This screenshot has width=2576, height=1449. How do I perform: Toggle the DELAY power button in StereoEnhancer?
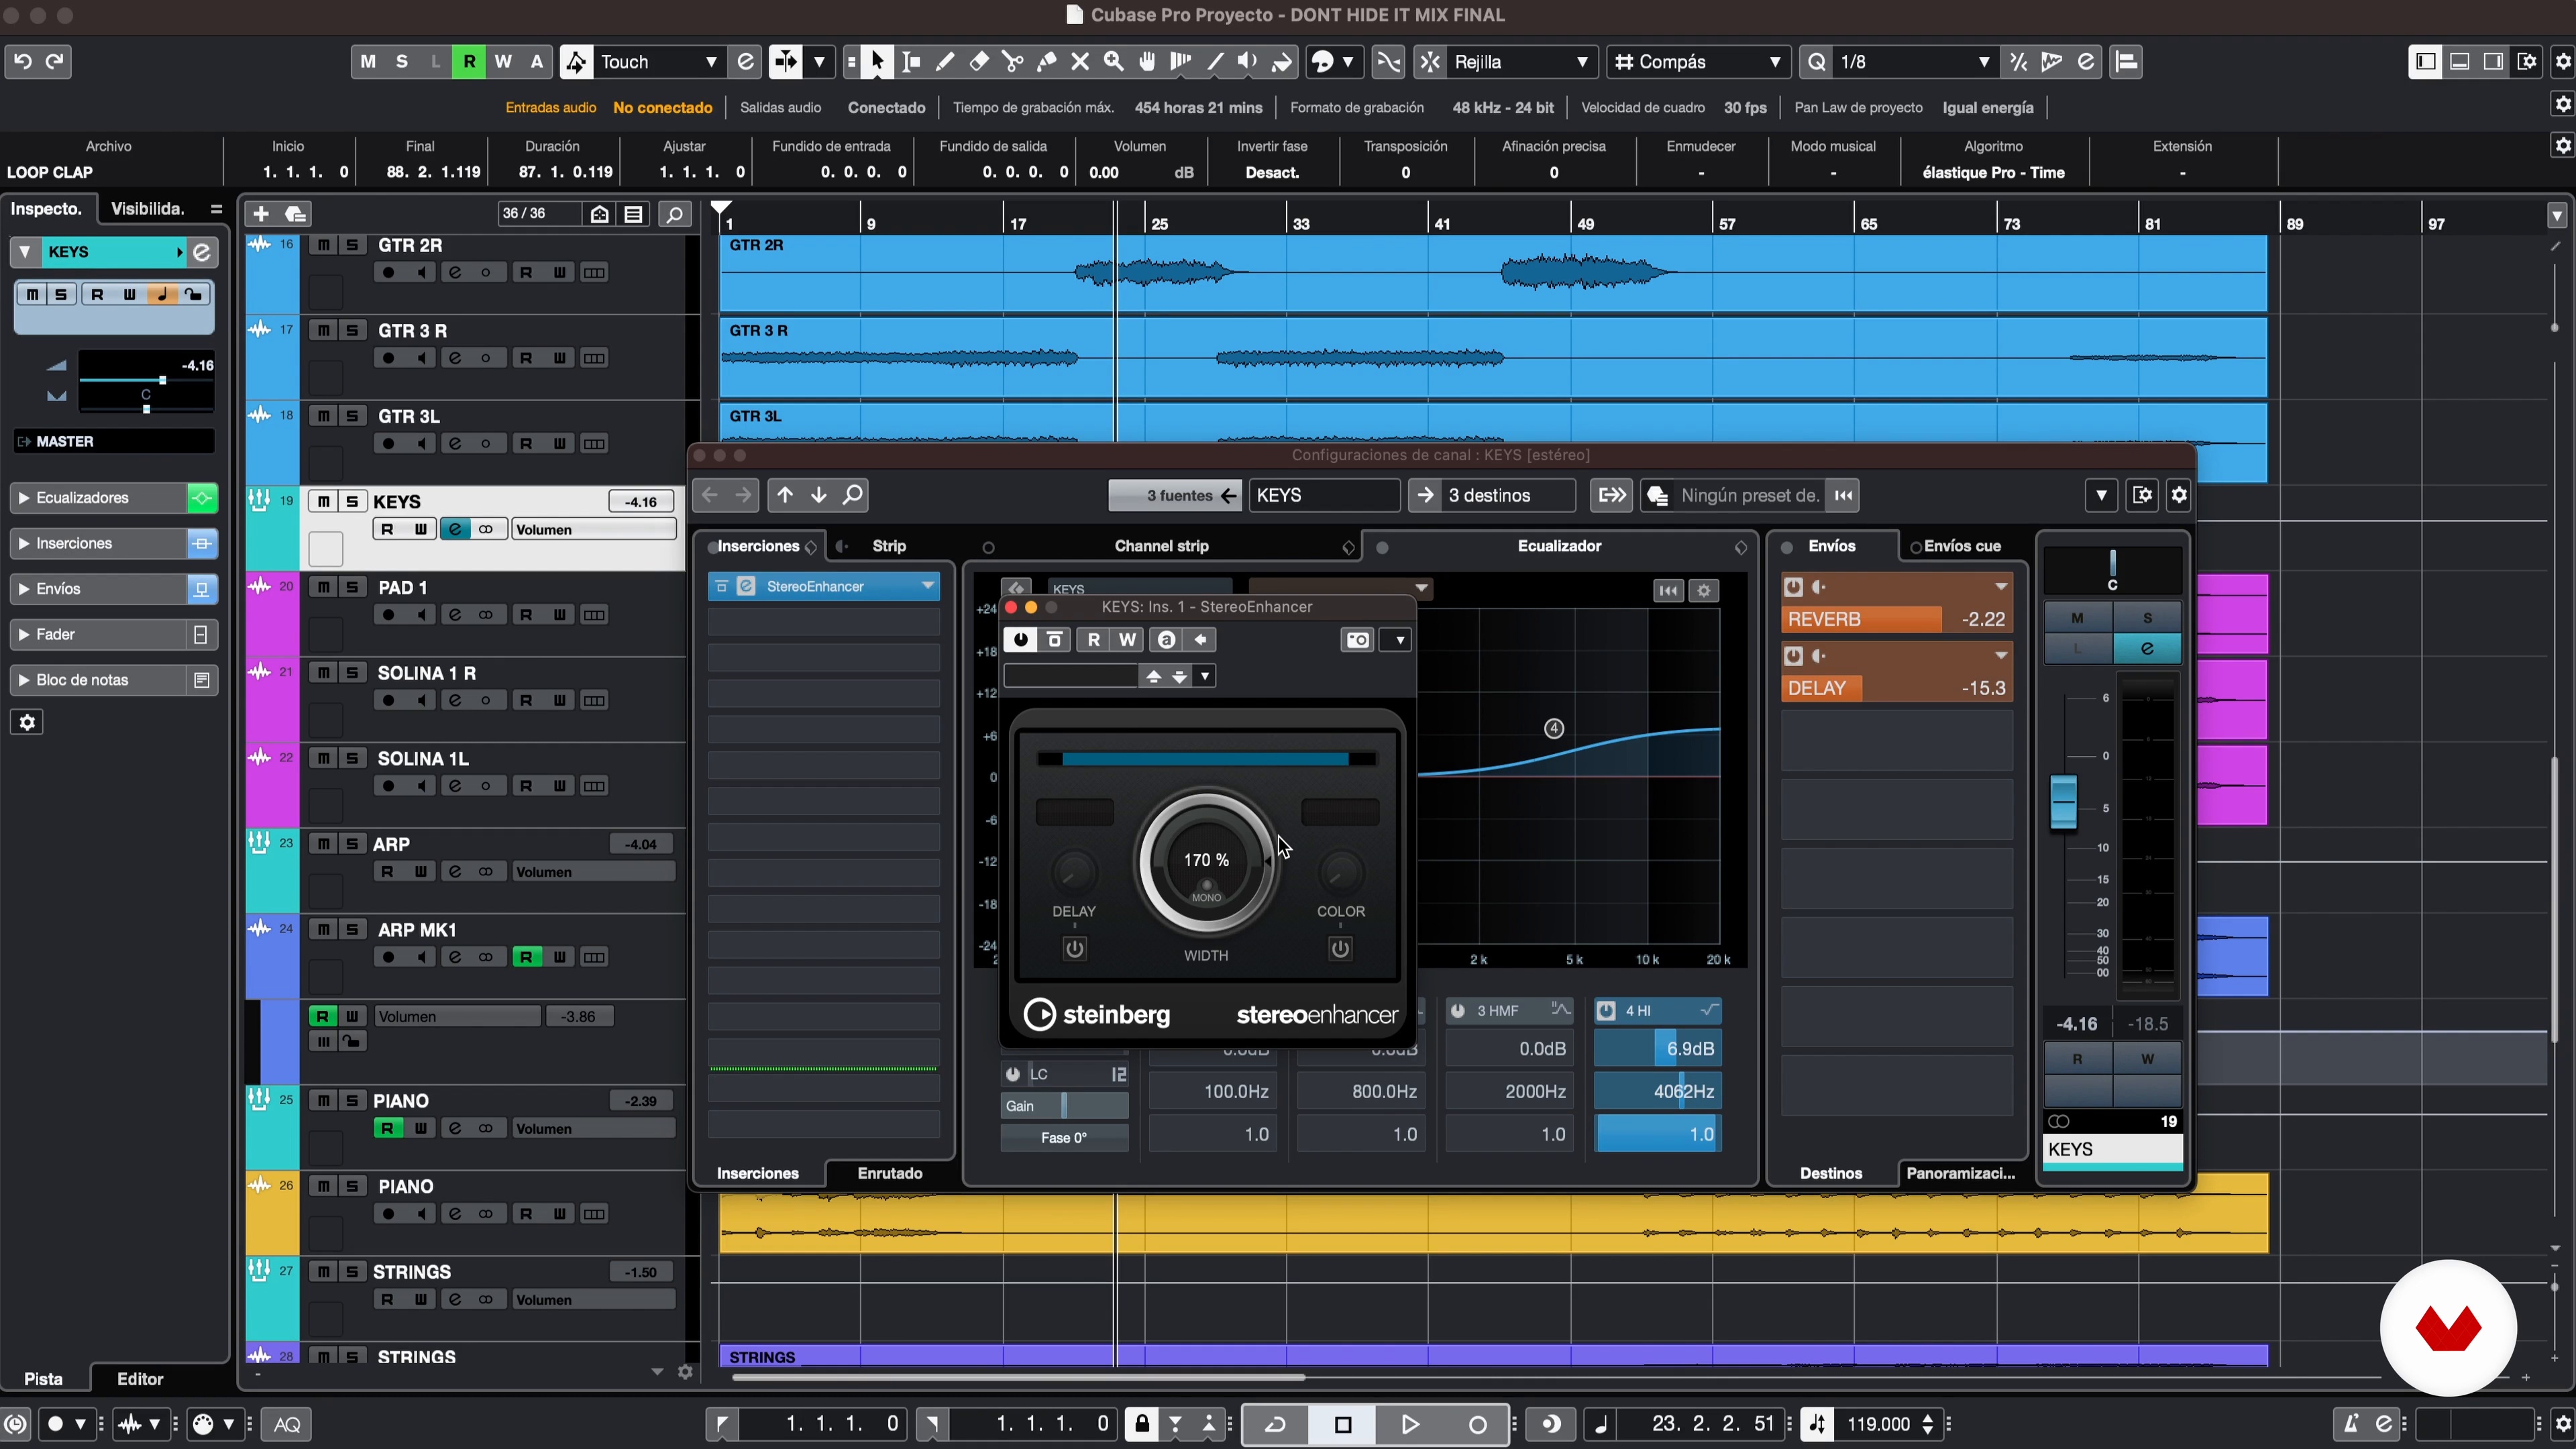click(x=1074, y=948)
